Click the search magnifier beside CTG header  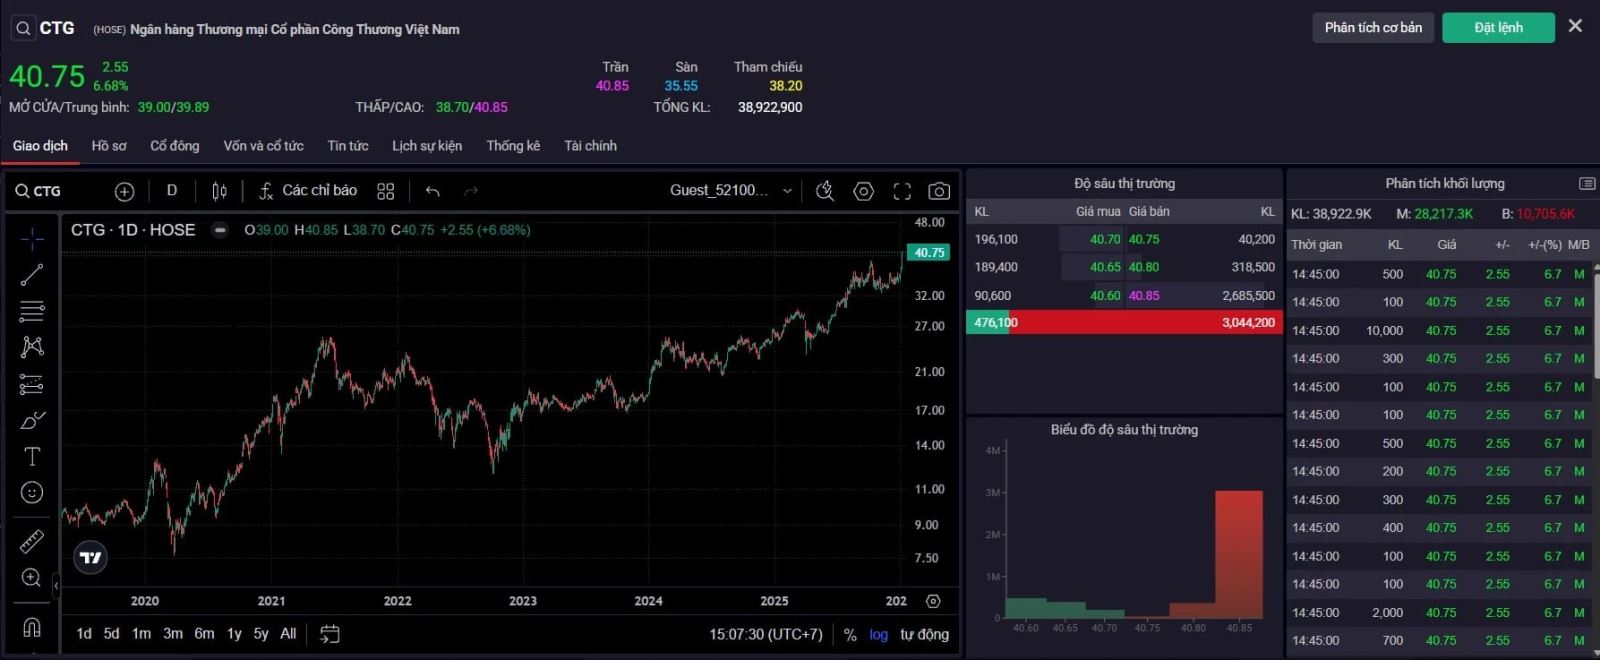pyautogui.click(x=23, y=28)
